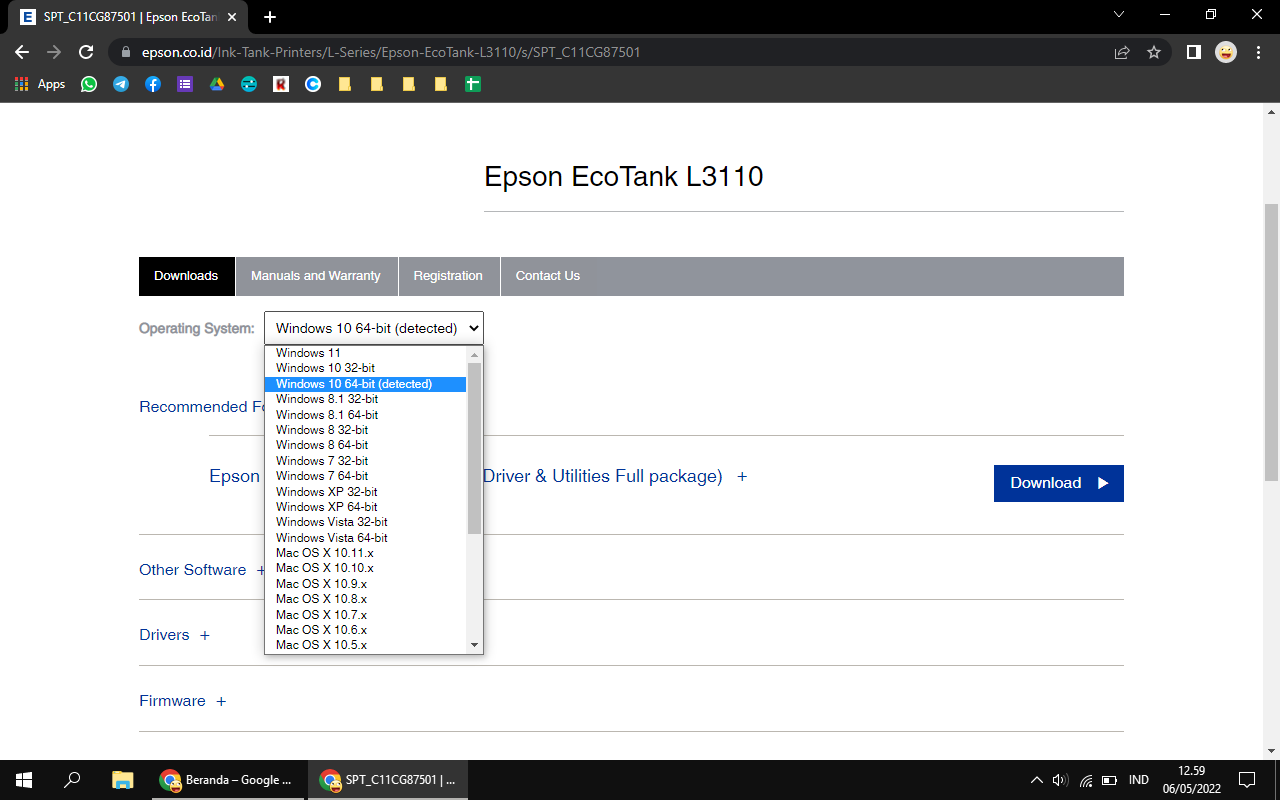This screenshot has height=800, width=1280.
Task: Open the Chrome side panel
Action: coord(1193,52)
